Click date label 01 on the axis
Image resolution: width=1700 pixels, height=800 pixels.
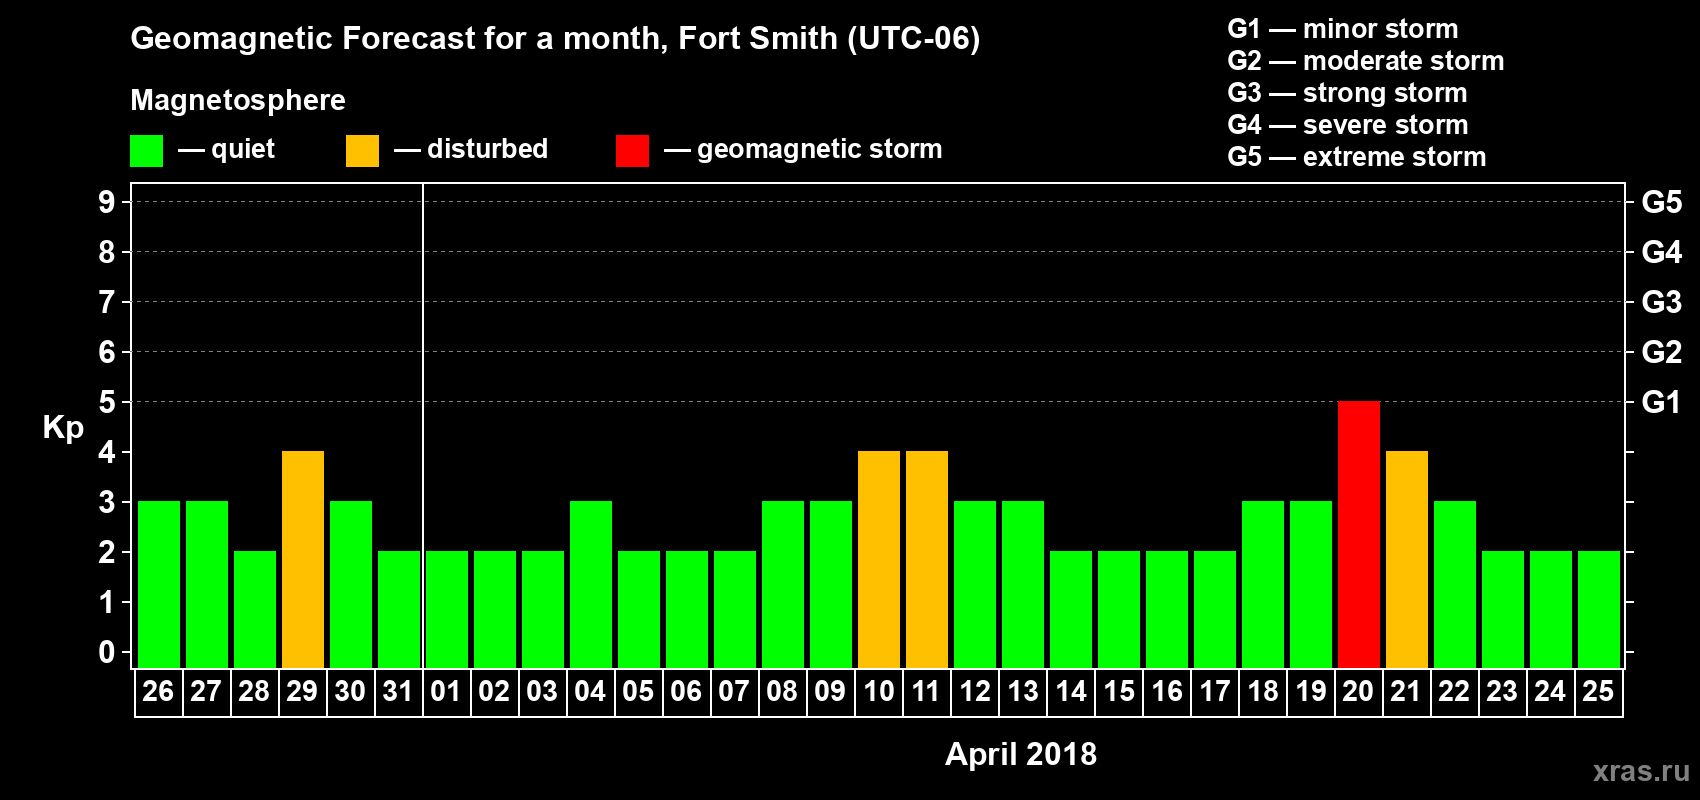click(x=446, y=691)
